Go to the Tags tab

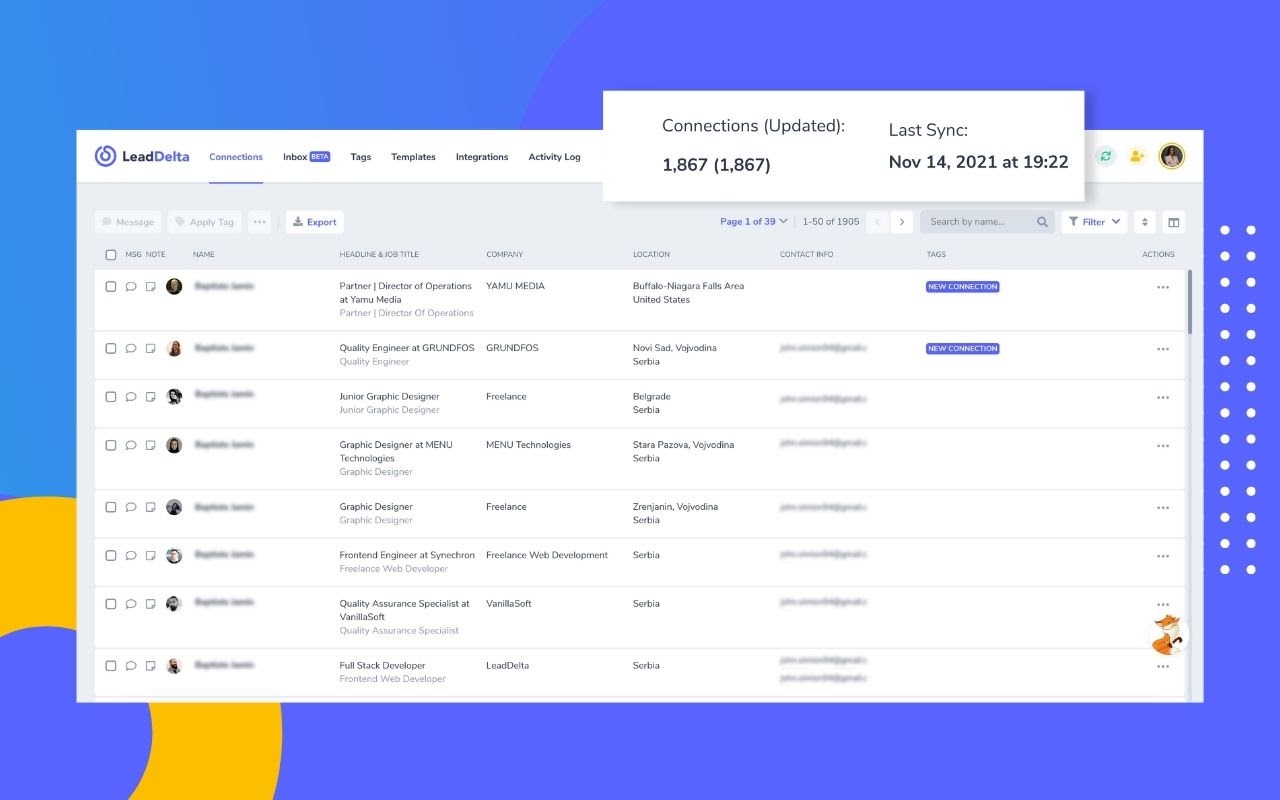click(361, 157)
